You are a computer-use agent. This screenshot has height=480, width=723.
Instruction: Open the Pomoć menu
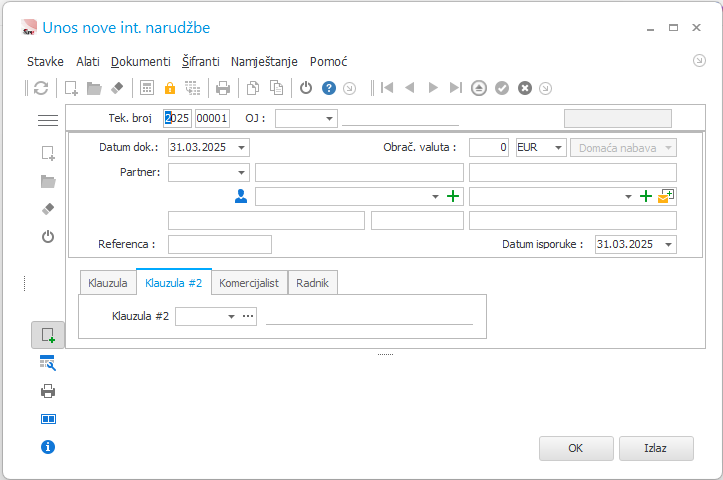pos(328,62)
